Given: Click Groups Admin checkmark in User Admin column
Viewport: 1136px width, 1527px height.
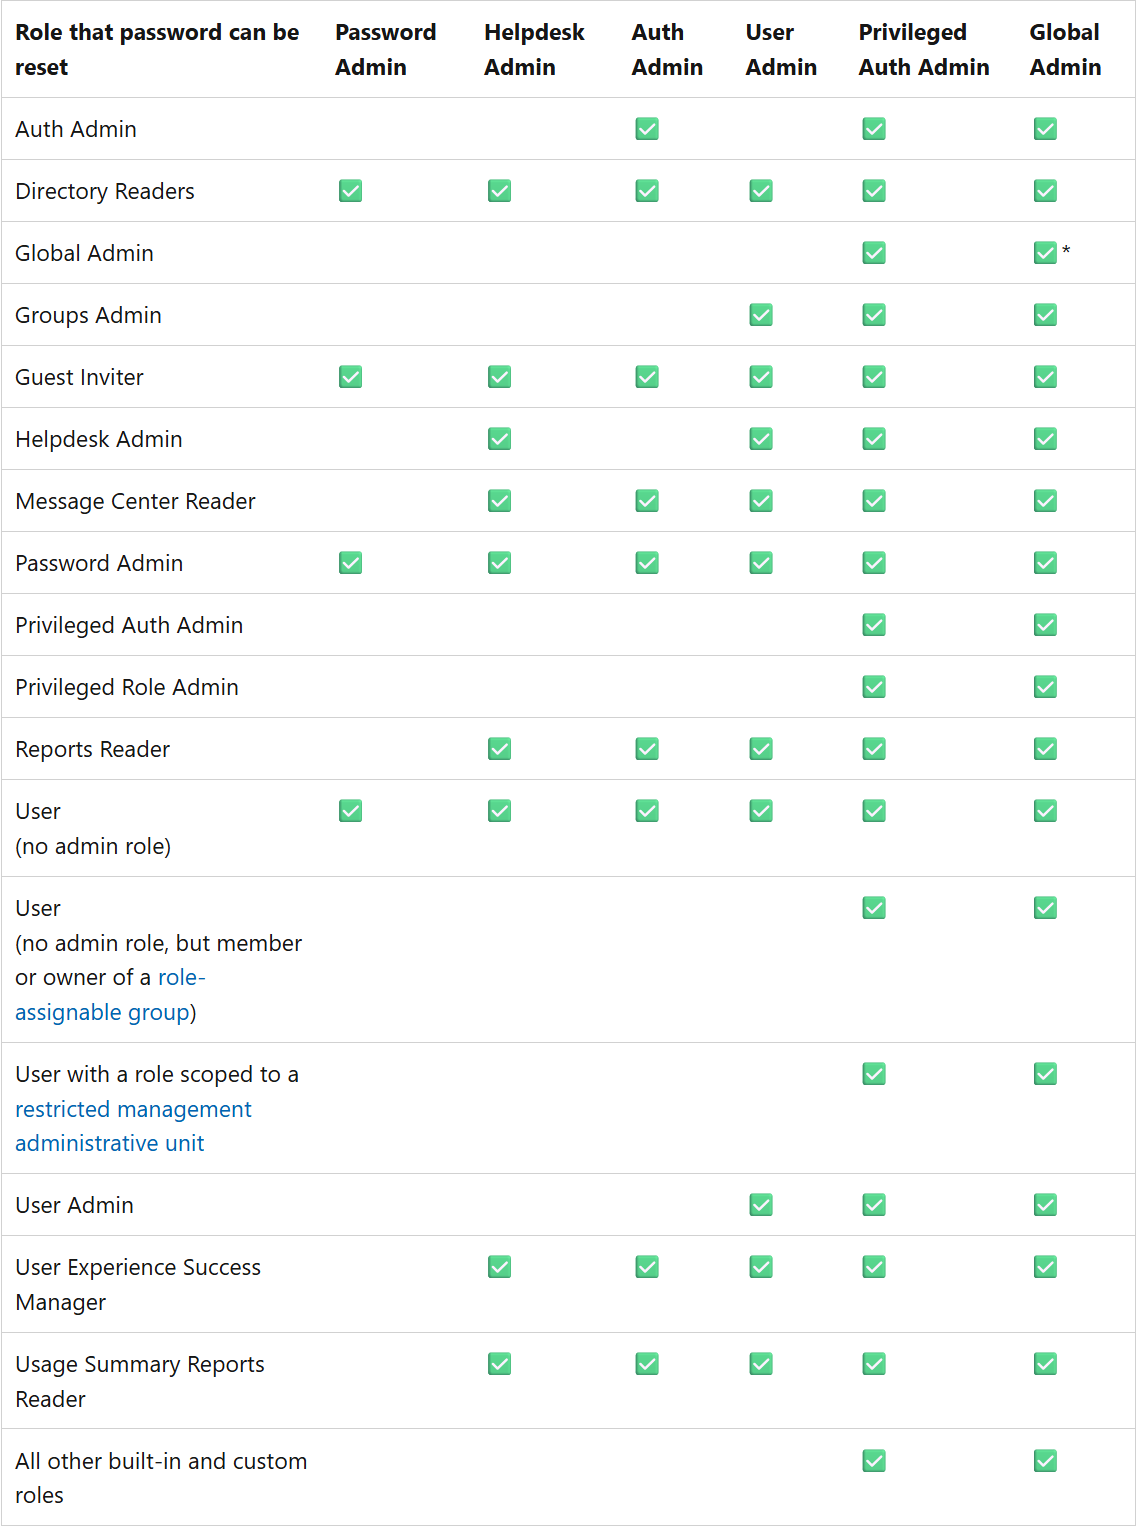Looking at the screenshot, I should tap(761, 315).
